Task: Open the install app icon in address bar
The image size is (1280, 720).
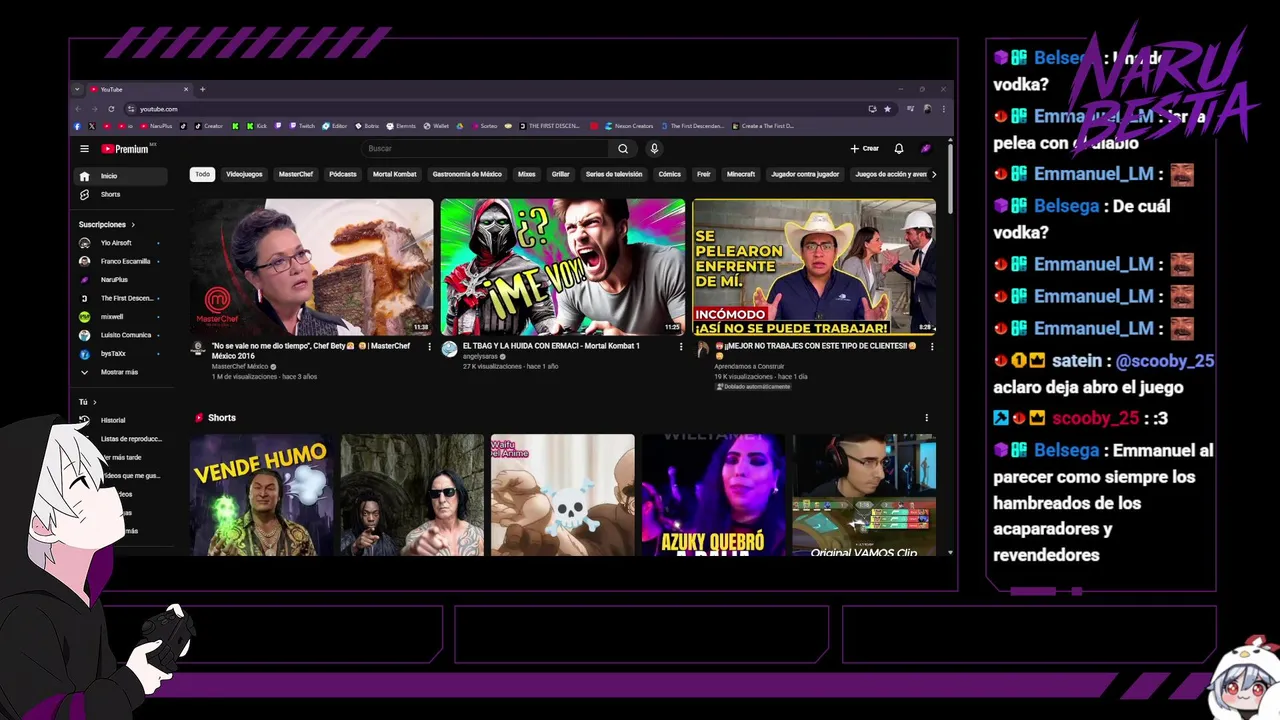Action: point(872,109)
